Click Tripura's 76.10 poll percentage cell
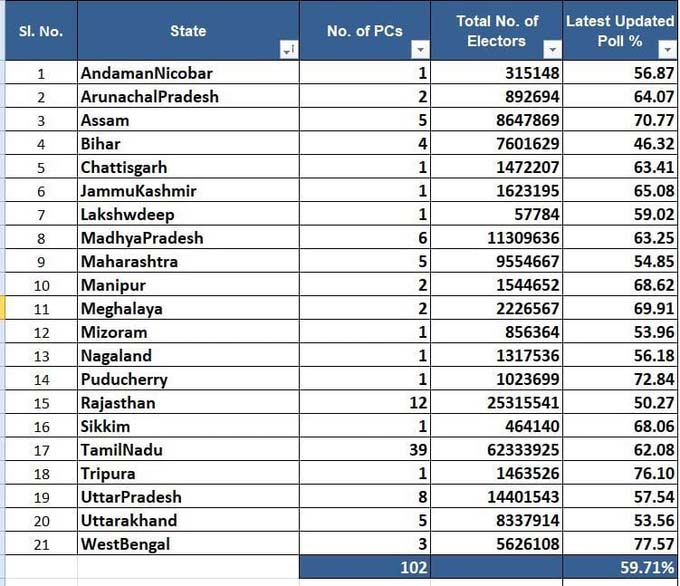 tap(620, 473)
